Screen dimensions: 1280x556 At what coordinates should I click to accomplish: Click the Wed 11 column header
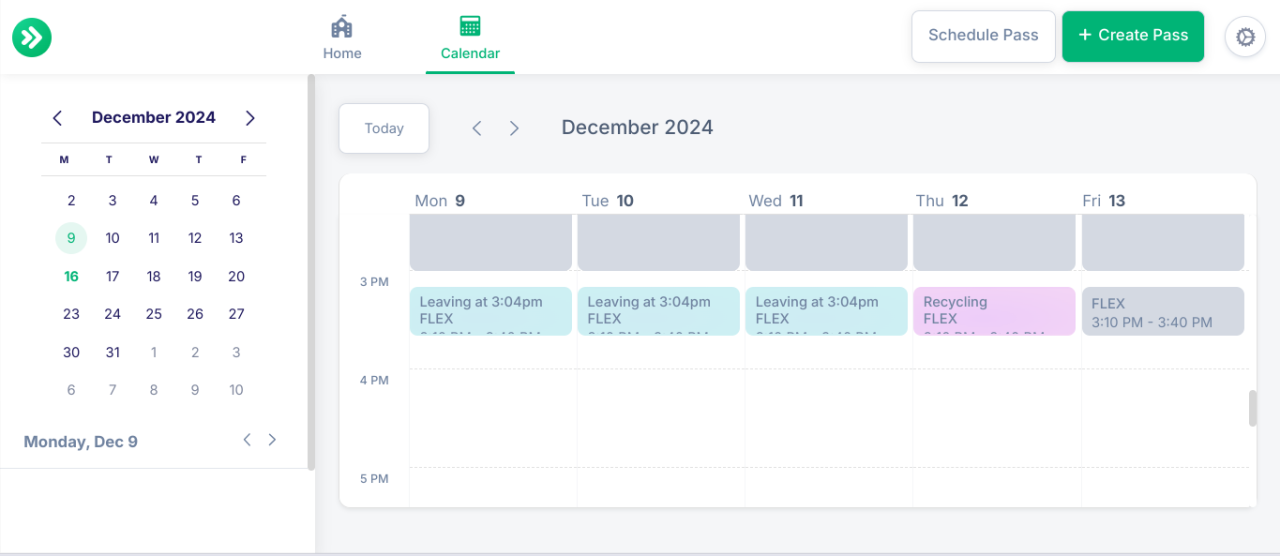click(776, 201)
